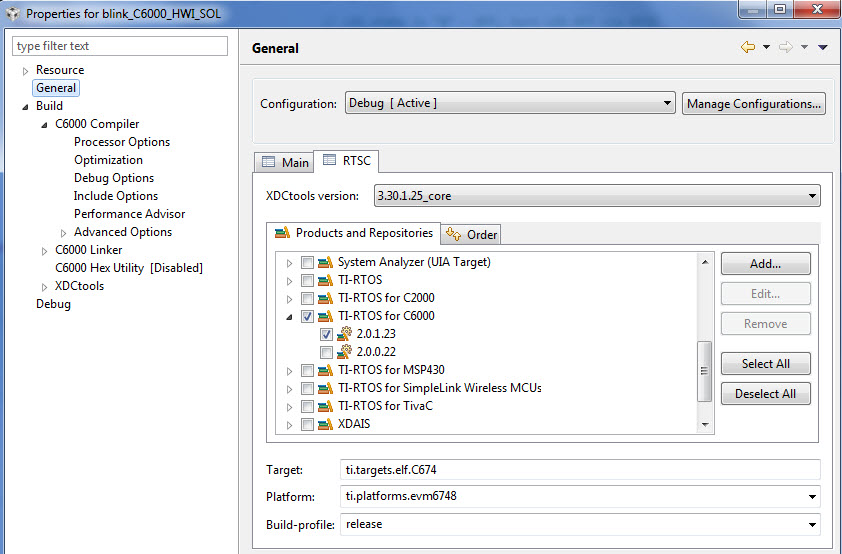This screenshot has height=554, width=842.
Task: Click the TI-RTOS product icon
Action: 325,280
